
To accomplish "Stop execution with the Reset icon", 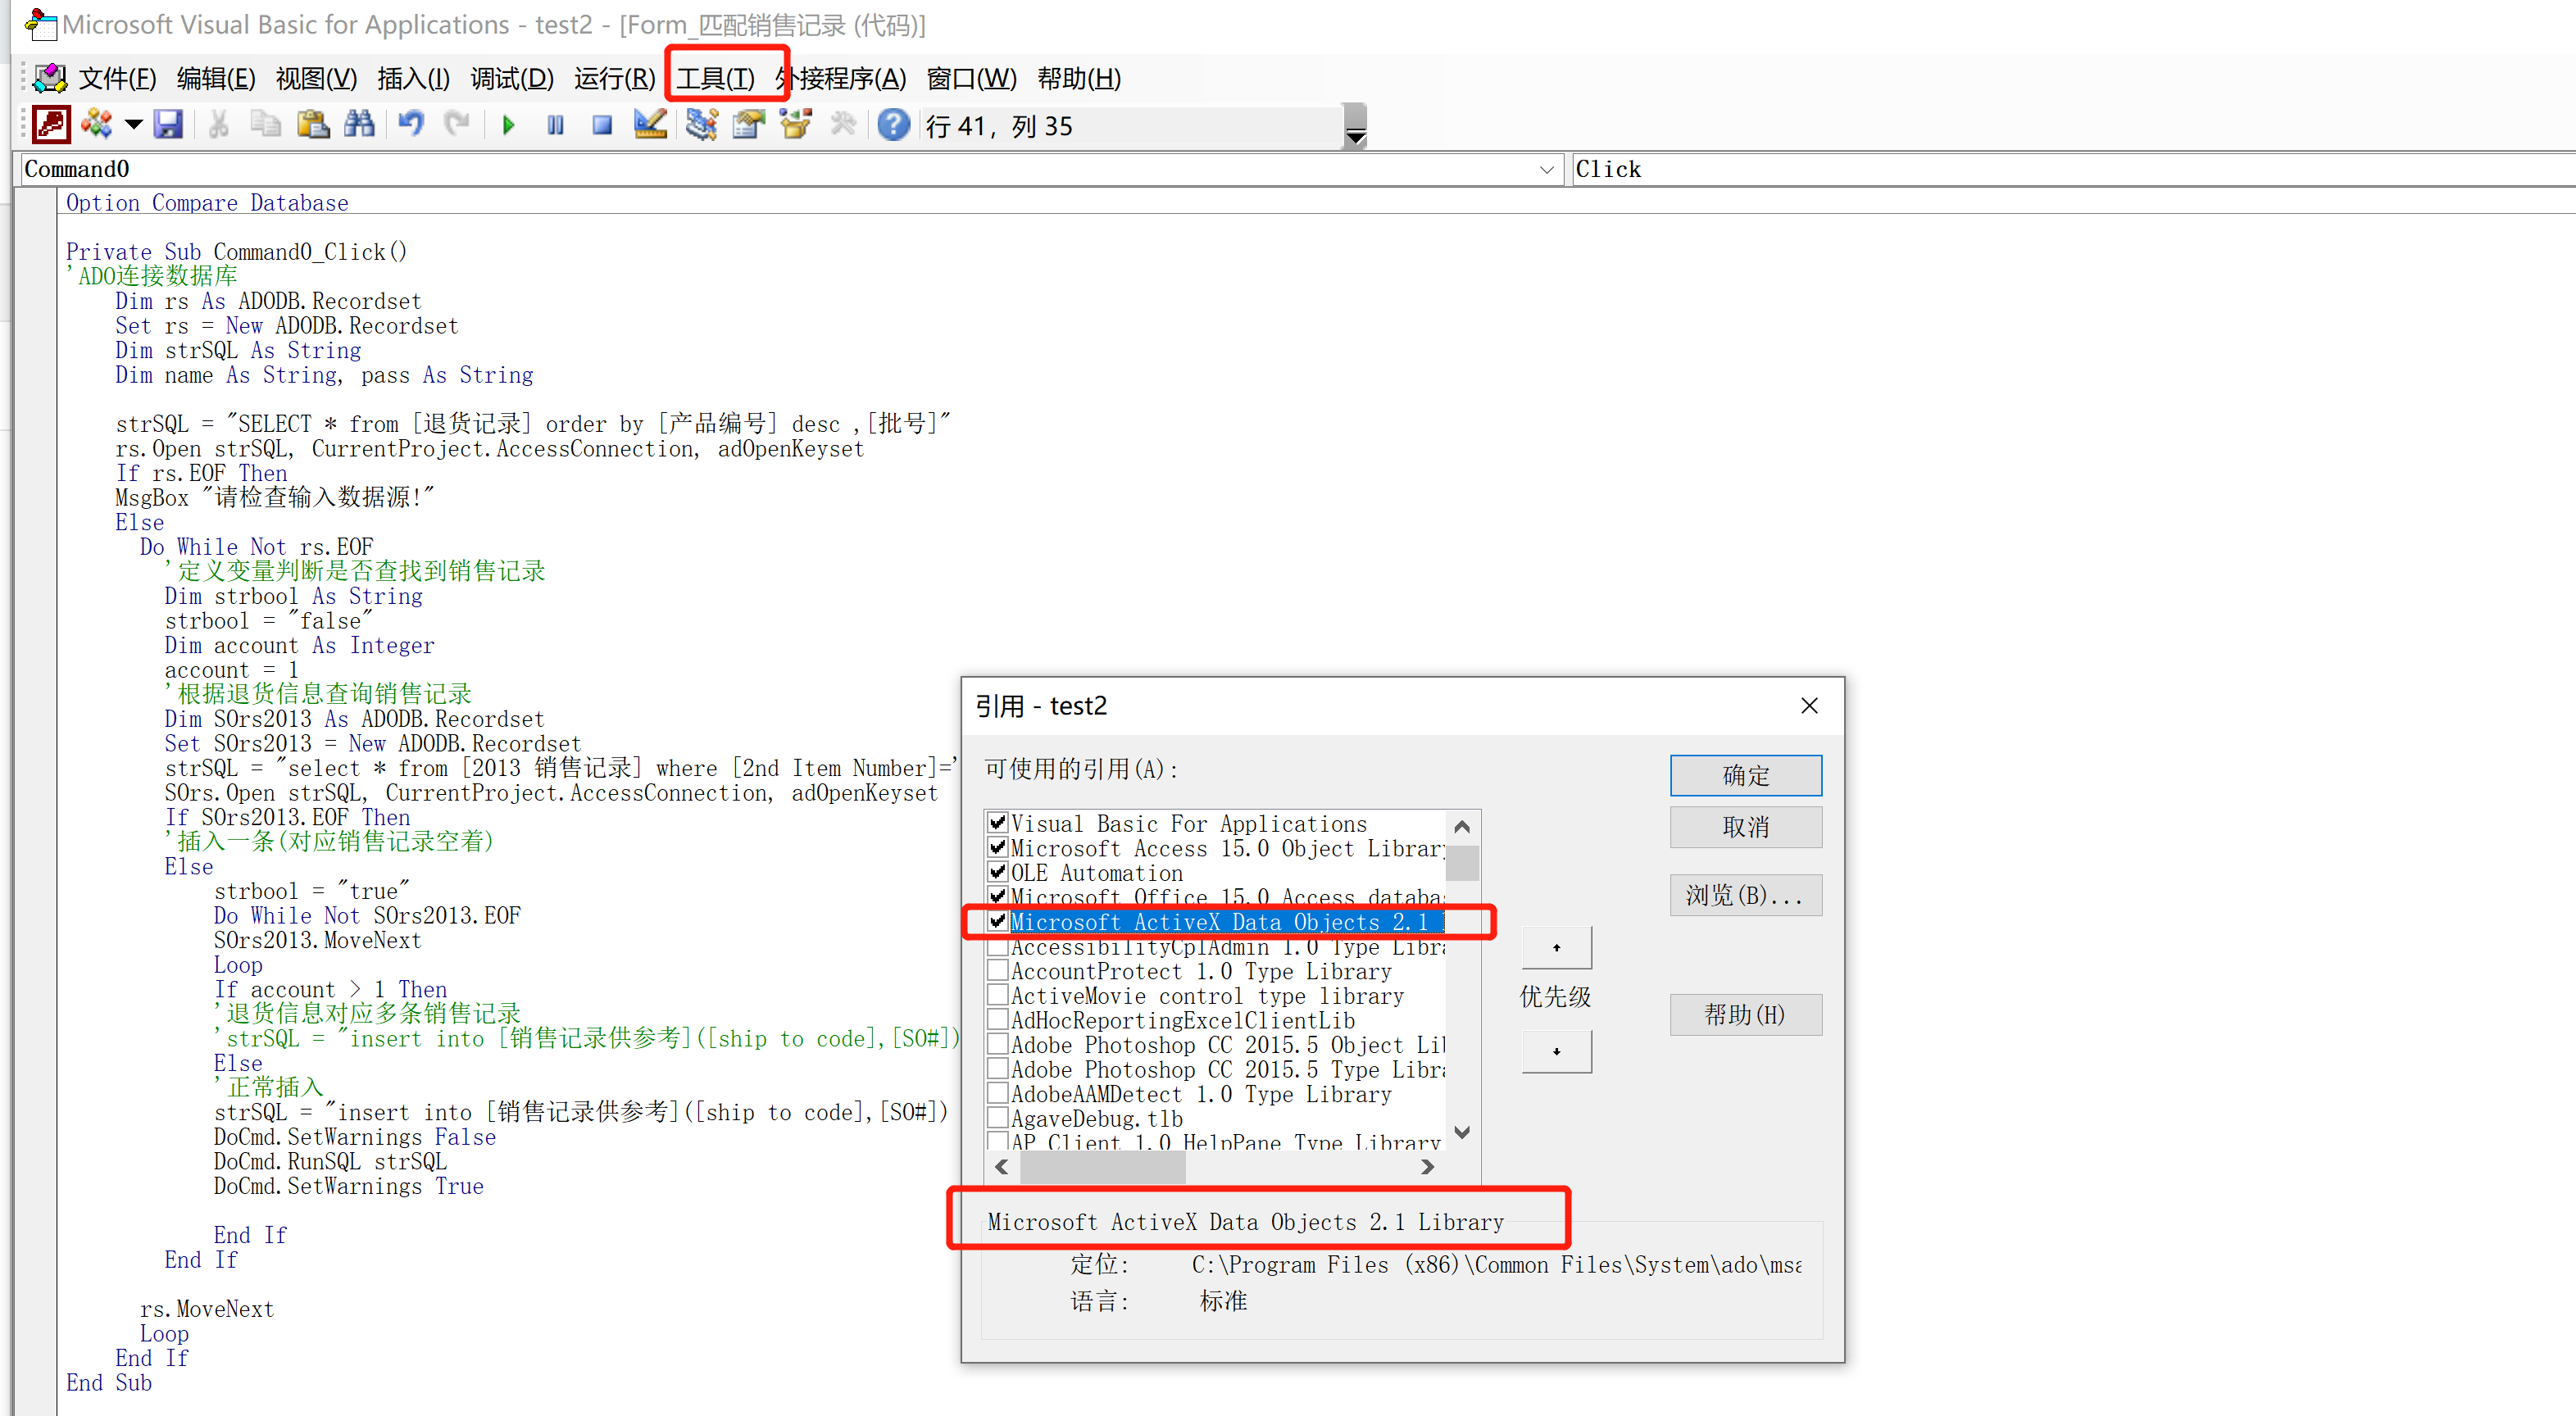I will [x=602, y=124].
